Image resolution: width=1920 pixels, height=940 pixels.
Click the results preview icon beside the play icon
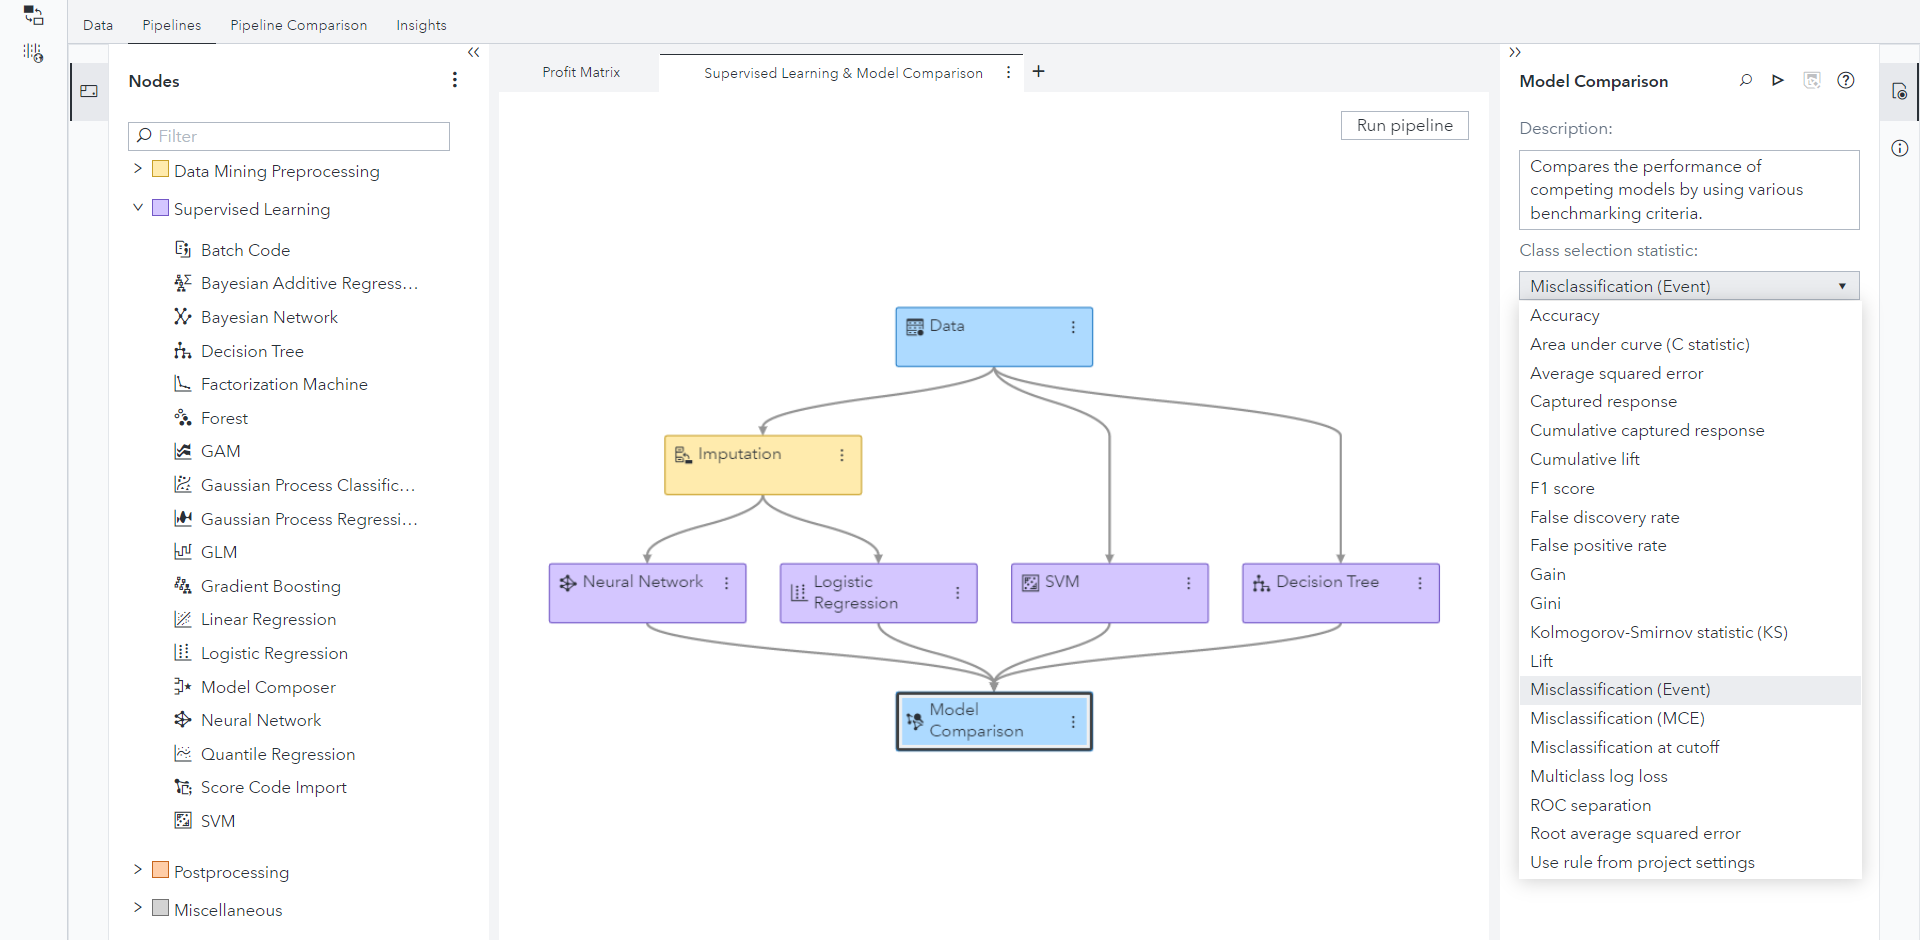point(1812,81)
